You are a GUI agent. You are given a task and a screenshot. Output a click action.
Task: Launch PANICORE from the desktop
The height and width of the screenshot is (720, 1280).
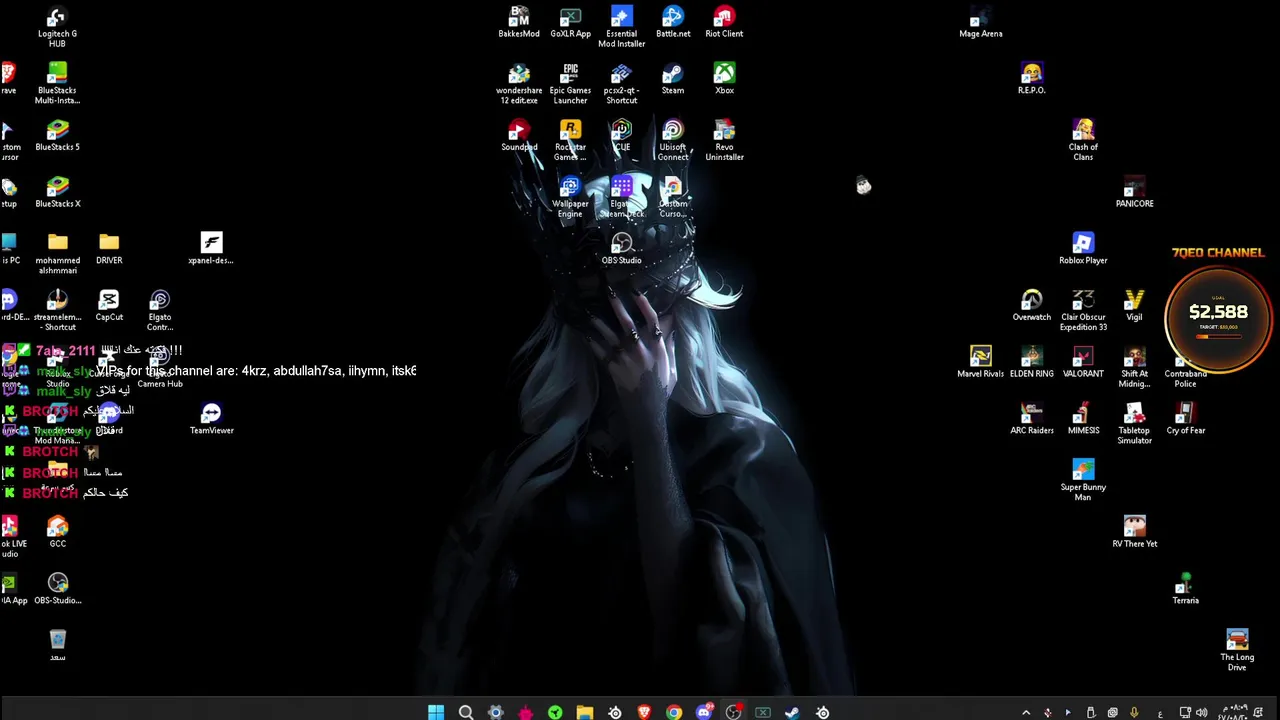coord(1134,193)
